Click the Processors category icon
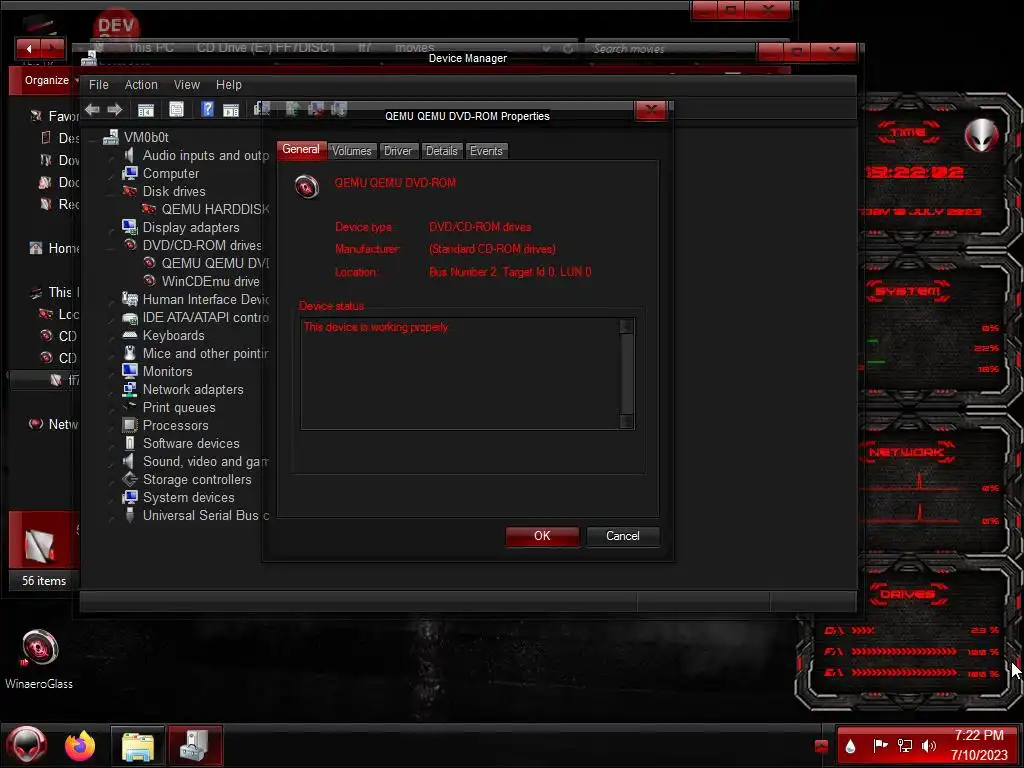Image resolution: width=1024 pixels, height=768 pixels. tap(130, 425)
